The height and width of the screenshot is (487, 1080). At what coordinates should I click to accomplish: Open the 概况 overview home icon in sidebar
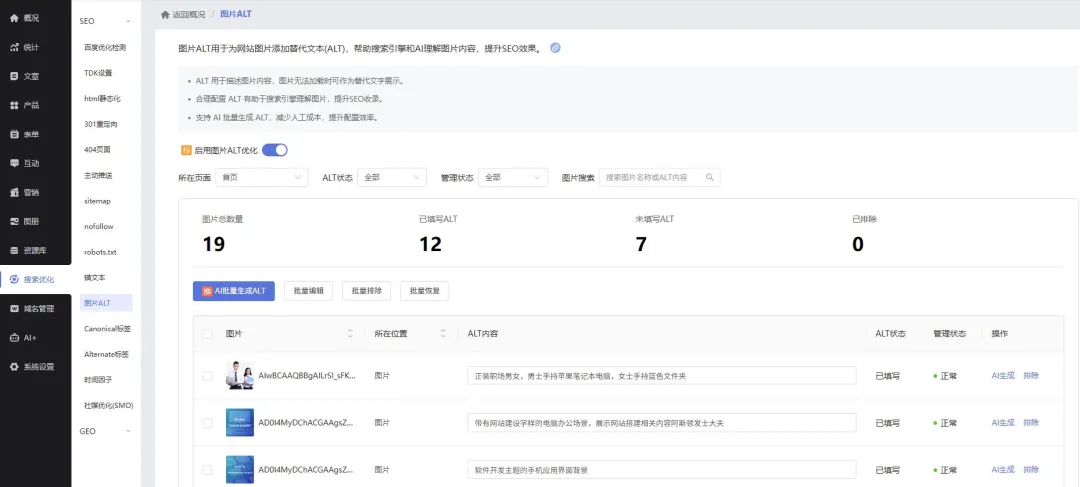[14, 18]
